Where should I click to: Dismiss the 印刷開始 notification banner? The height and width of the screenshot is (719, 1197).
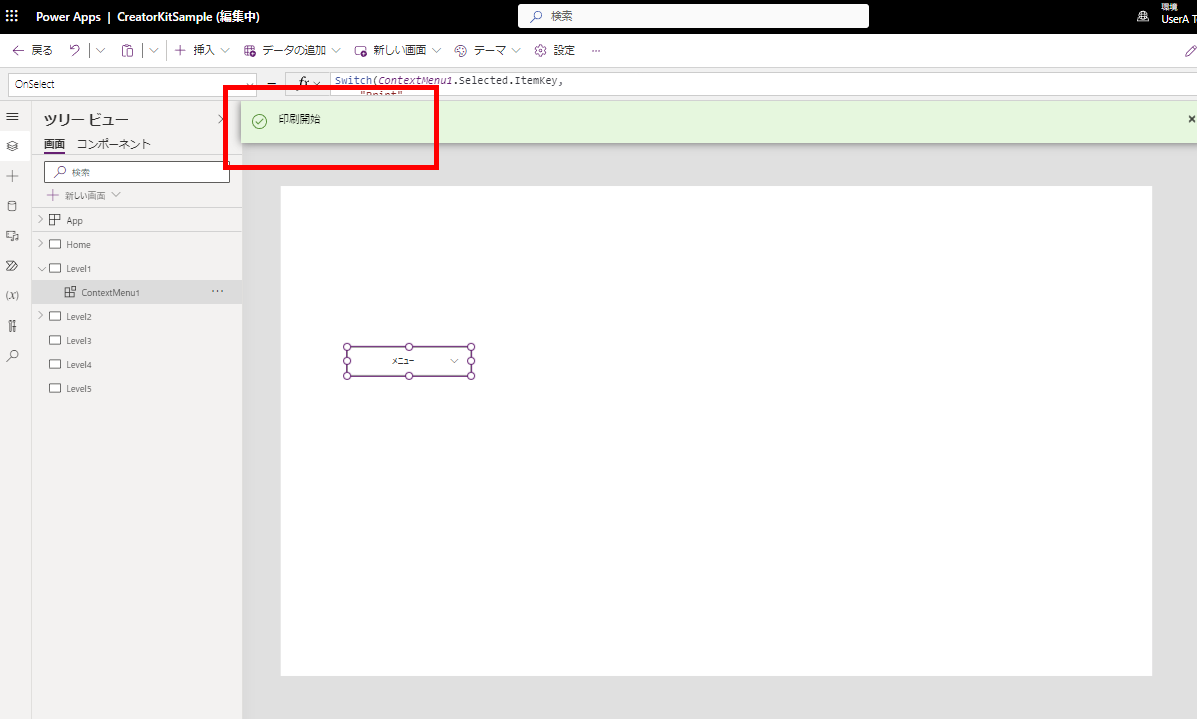[1190, 118]
